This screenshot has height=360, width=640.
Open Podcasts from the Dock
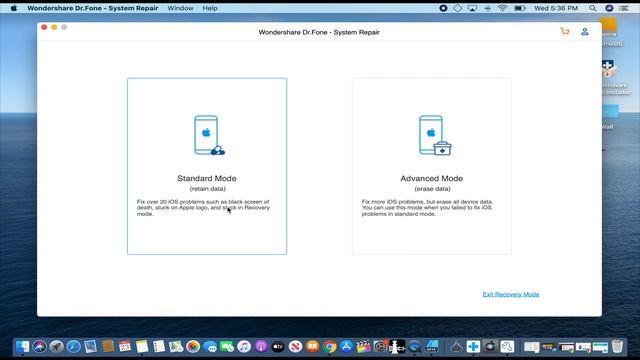pos(261,347)
